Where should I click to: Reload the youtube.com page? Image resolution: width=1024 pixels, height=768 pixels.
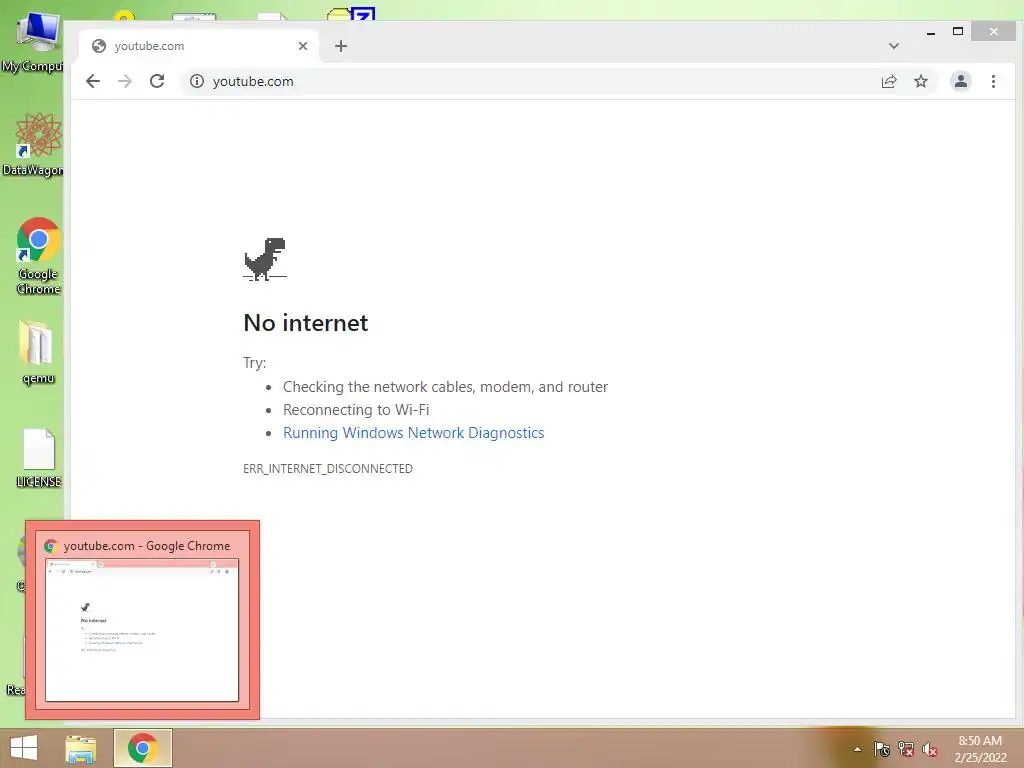[157, 81]
